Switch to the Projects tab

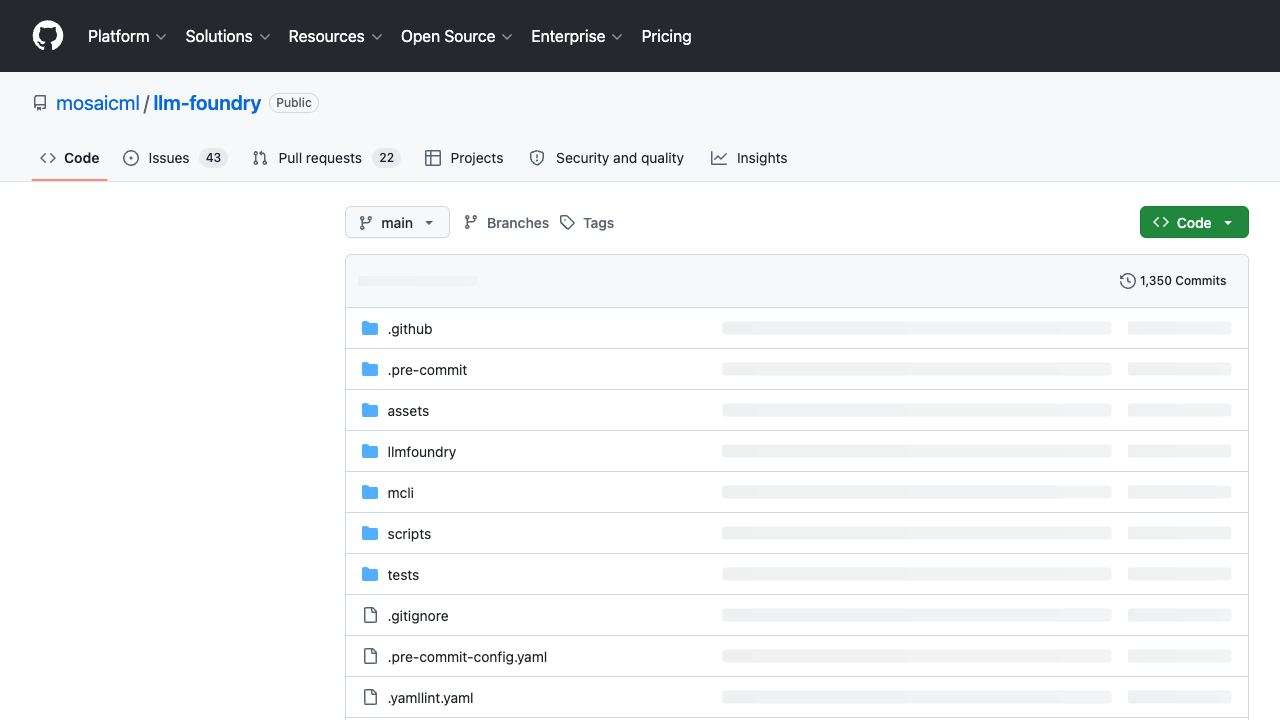pos(464,158)
